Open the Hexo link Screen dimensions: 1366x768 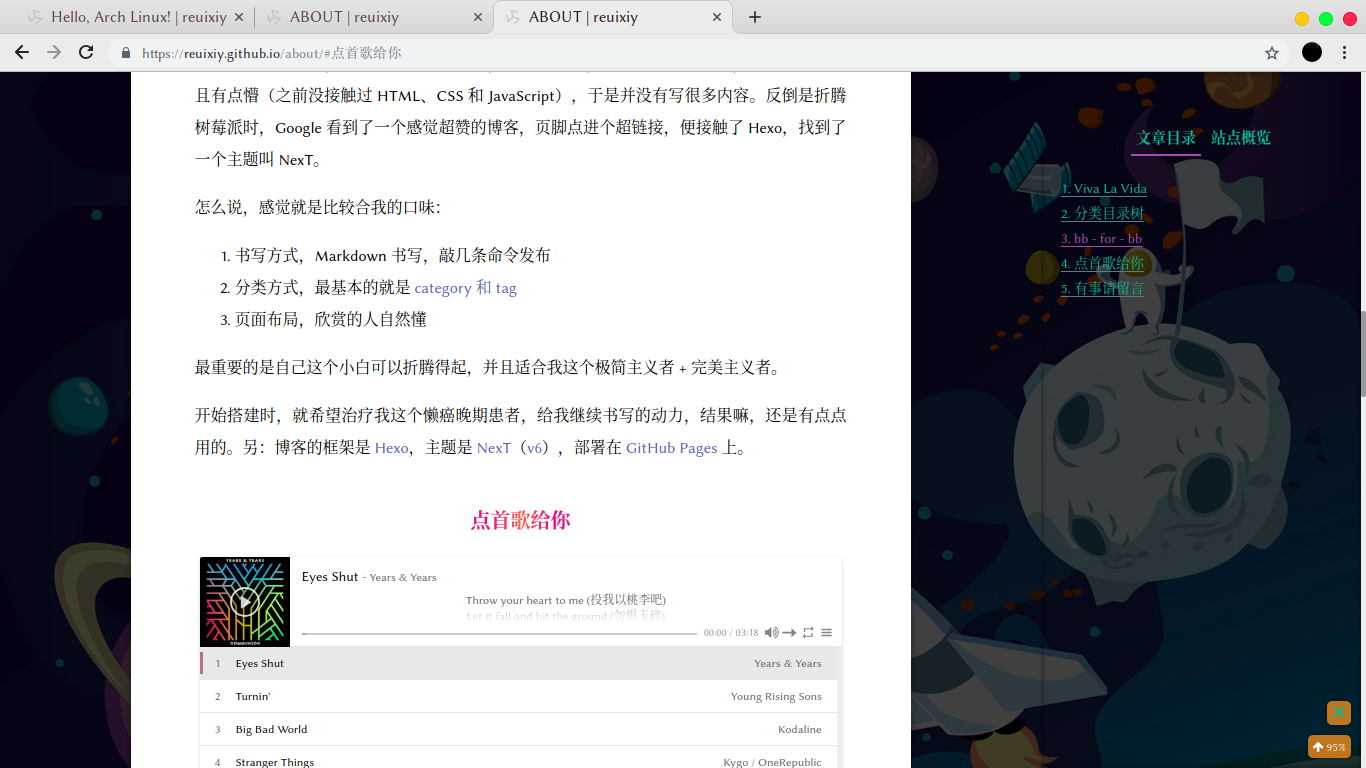pyautogui.click(x=391, y=448)
